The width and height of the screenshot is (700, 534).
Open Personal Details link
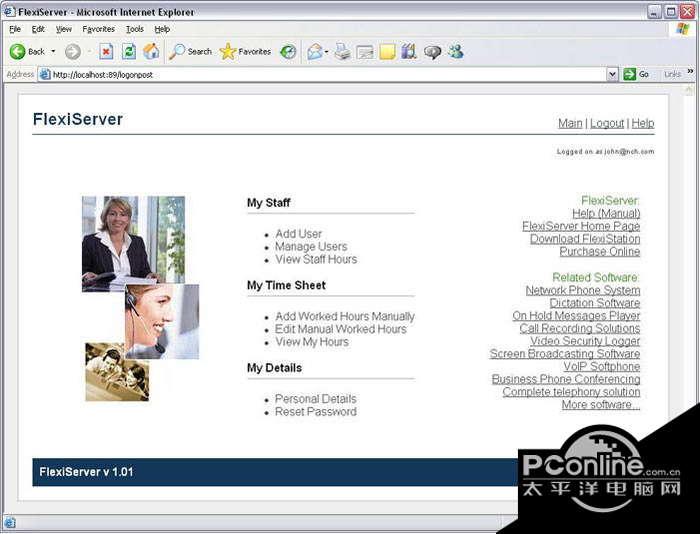tap(316, 399)
